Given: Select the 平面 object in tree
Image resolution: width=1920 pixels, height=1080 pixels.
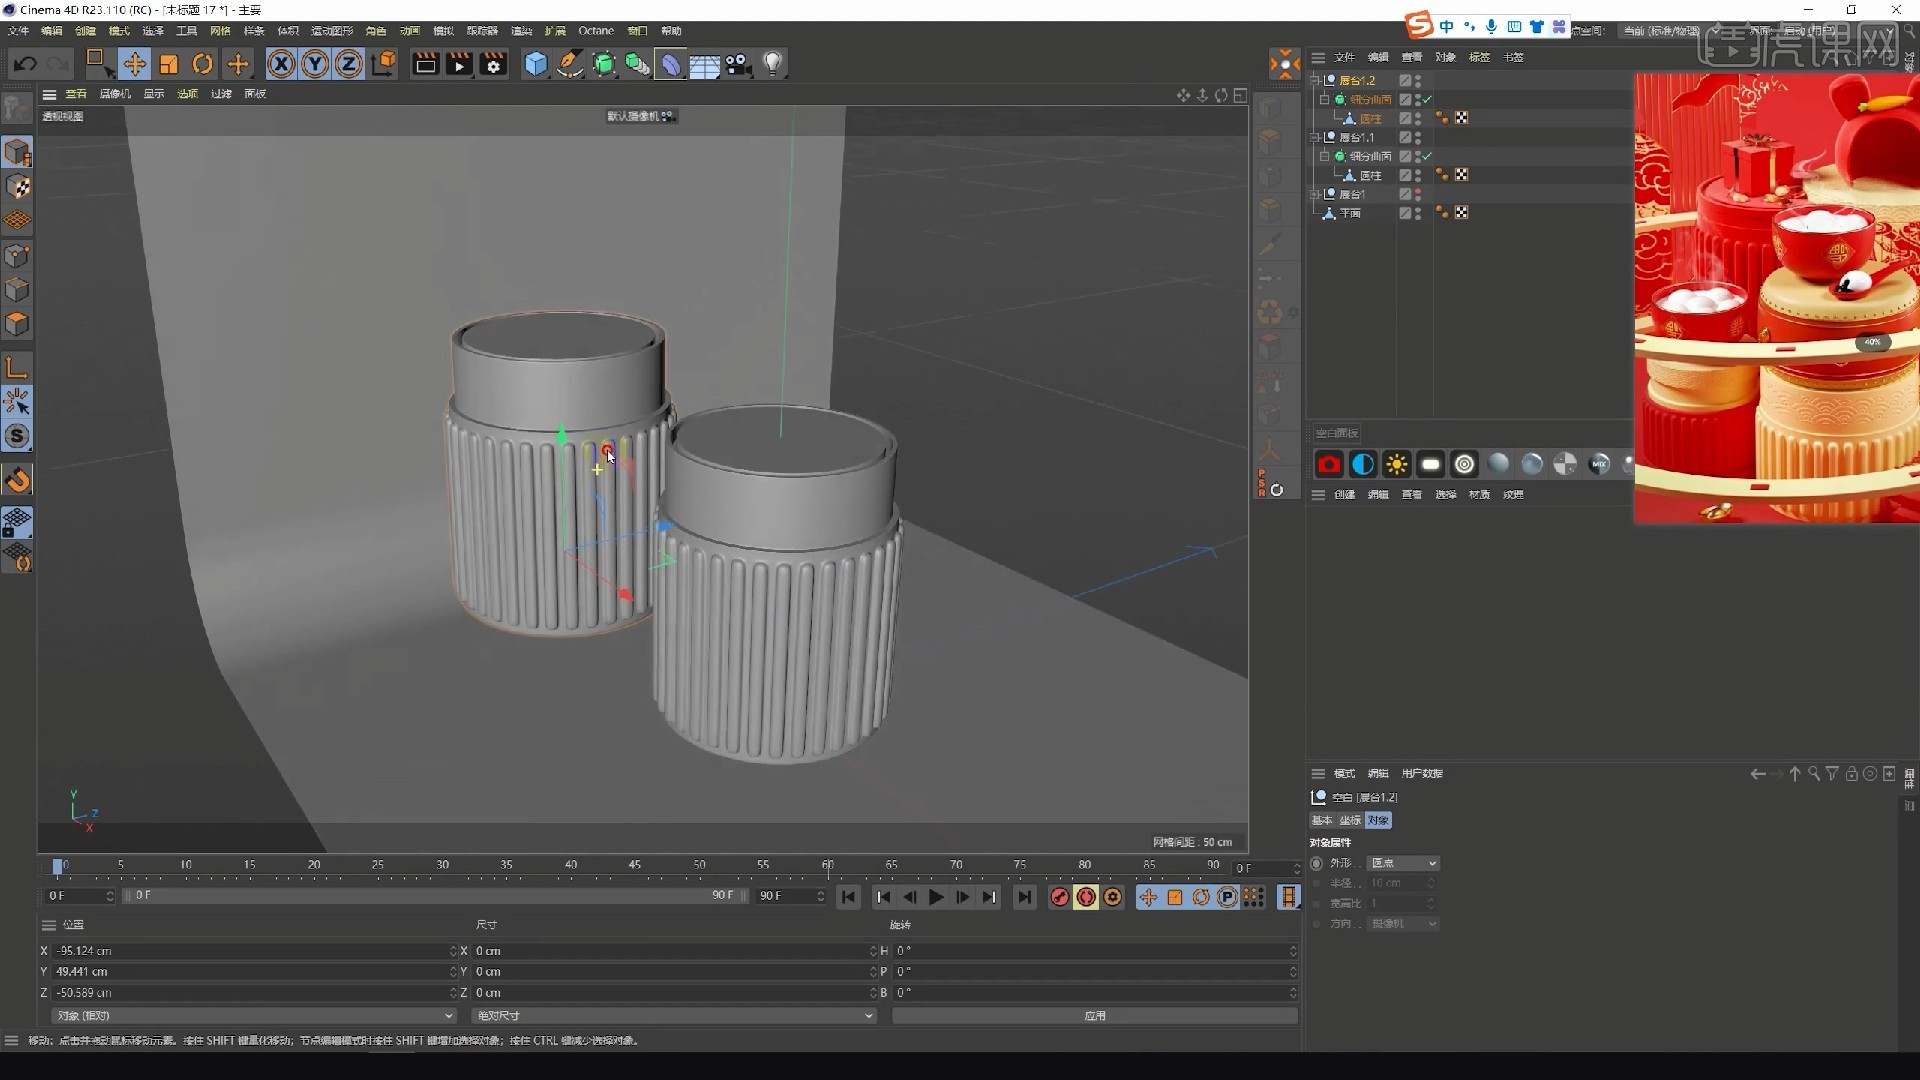Looking at the screenshot, I should coord(1350,213).
